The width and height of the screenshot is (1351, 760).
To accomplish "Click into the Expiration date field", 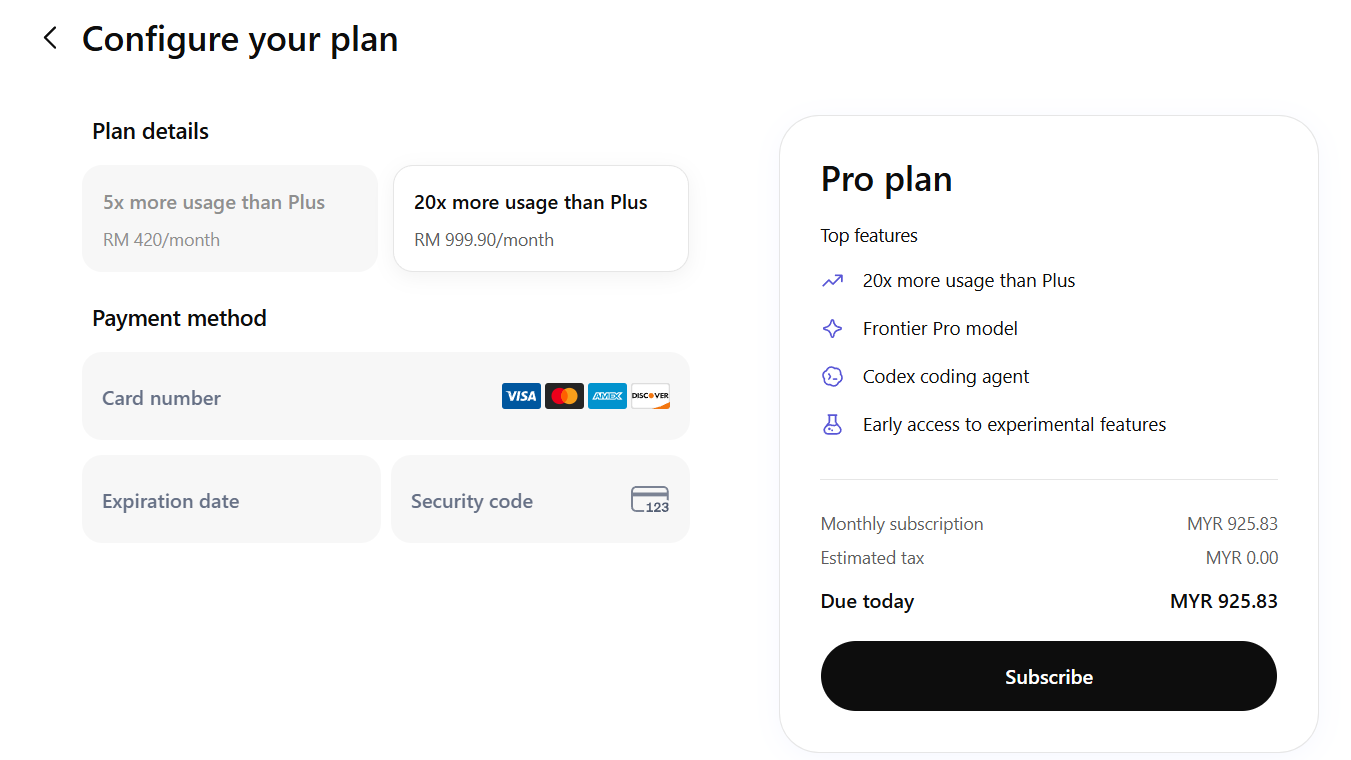I will (231, 500).
